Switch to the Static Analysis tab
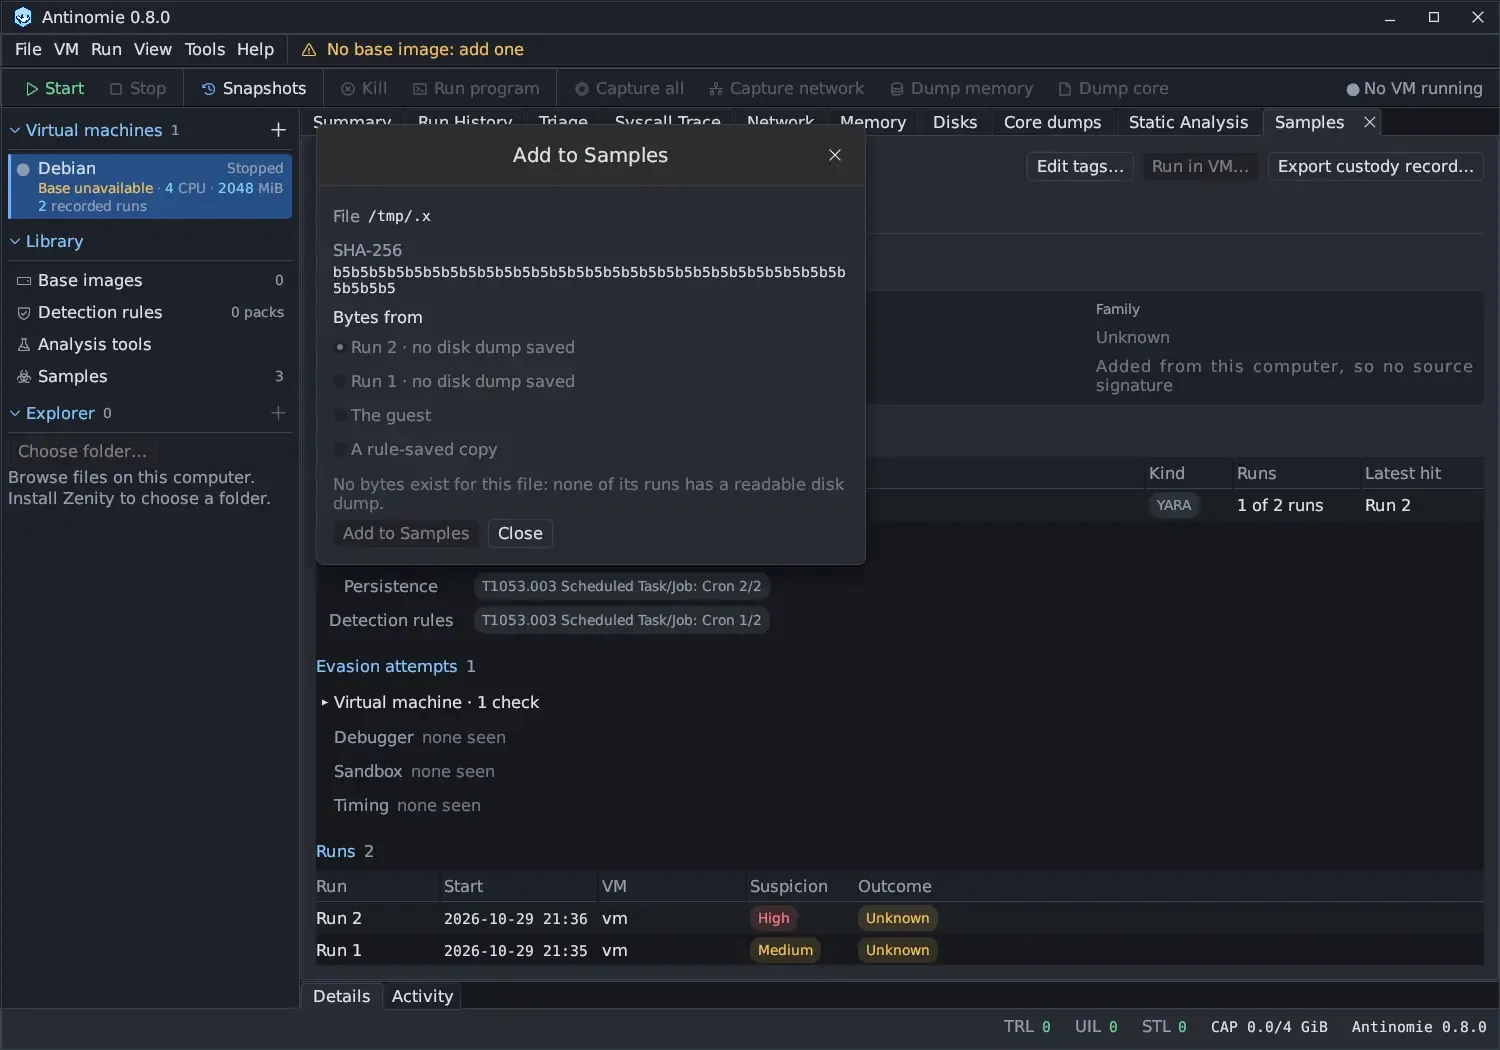Image resolution: width=1500 pixels, height=1050 pixels. pyautogui.click(x=1188, y=122)
